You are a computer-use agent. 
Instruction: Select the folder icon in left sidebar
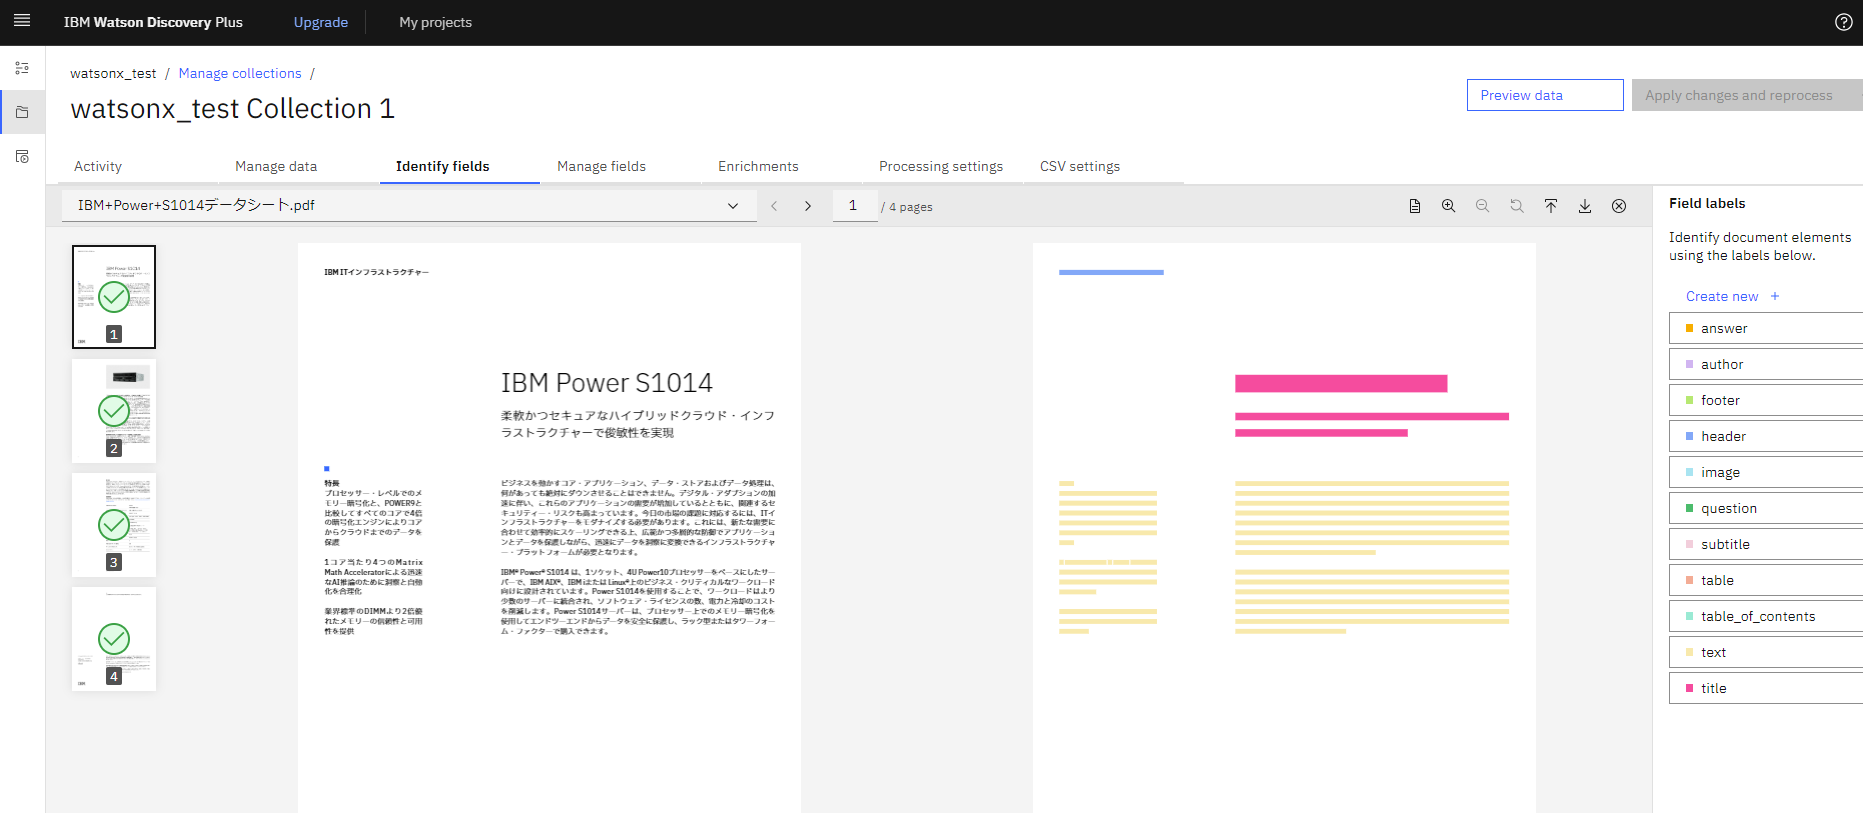[22, 112]
